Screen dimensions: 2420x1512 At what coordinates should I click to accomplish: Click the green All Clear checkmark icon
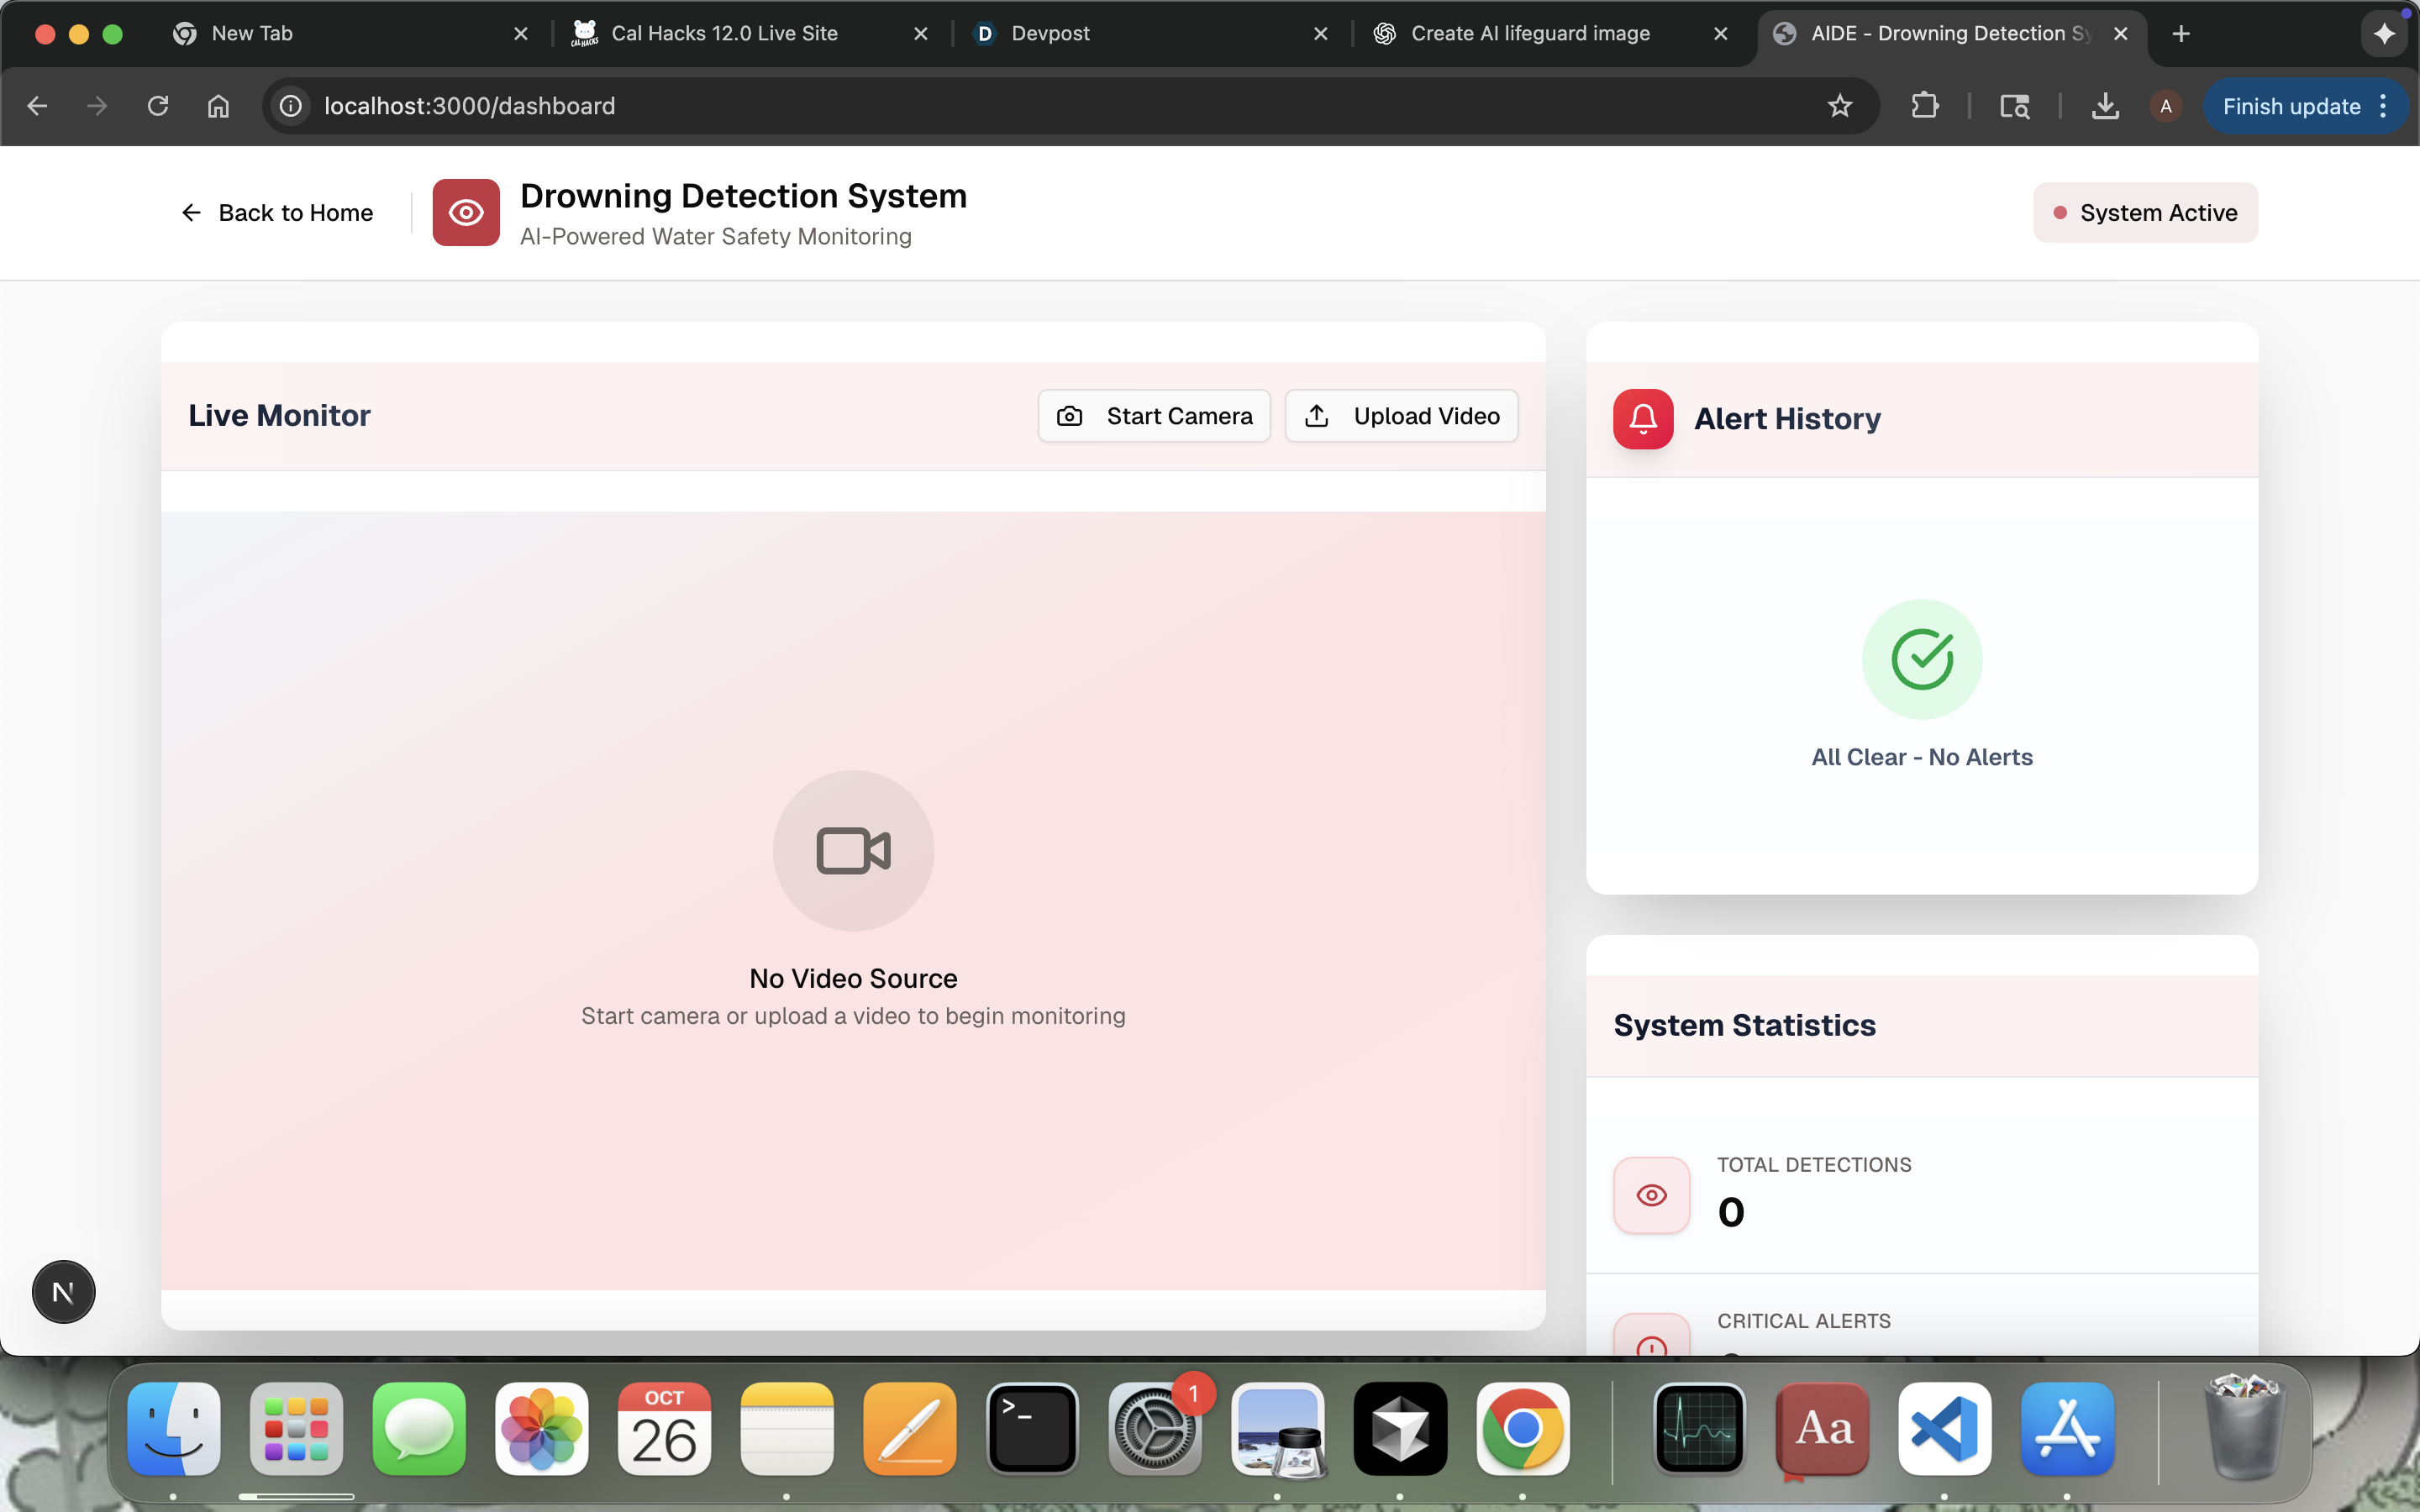pyautogui.click(x=1921, y=659)
